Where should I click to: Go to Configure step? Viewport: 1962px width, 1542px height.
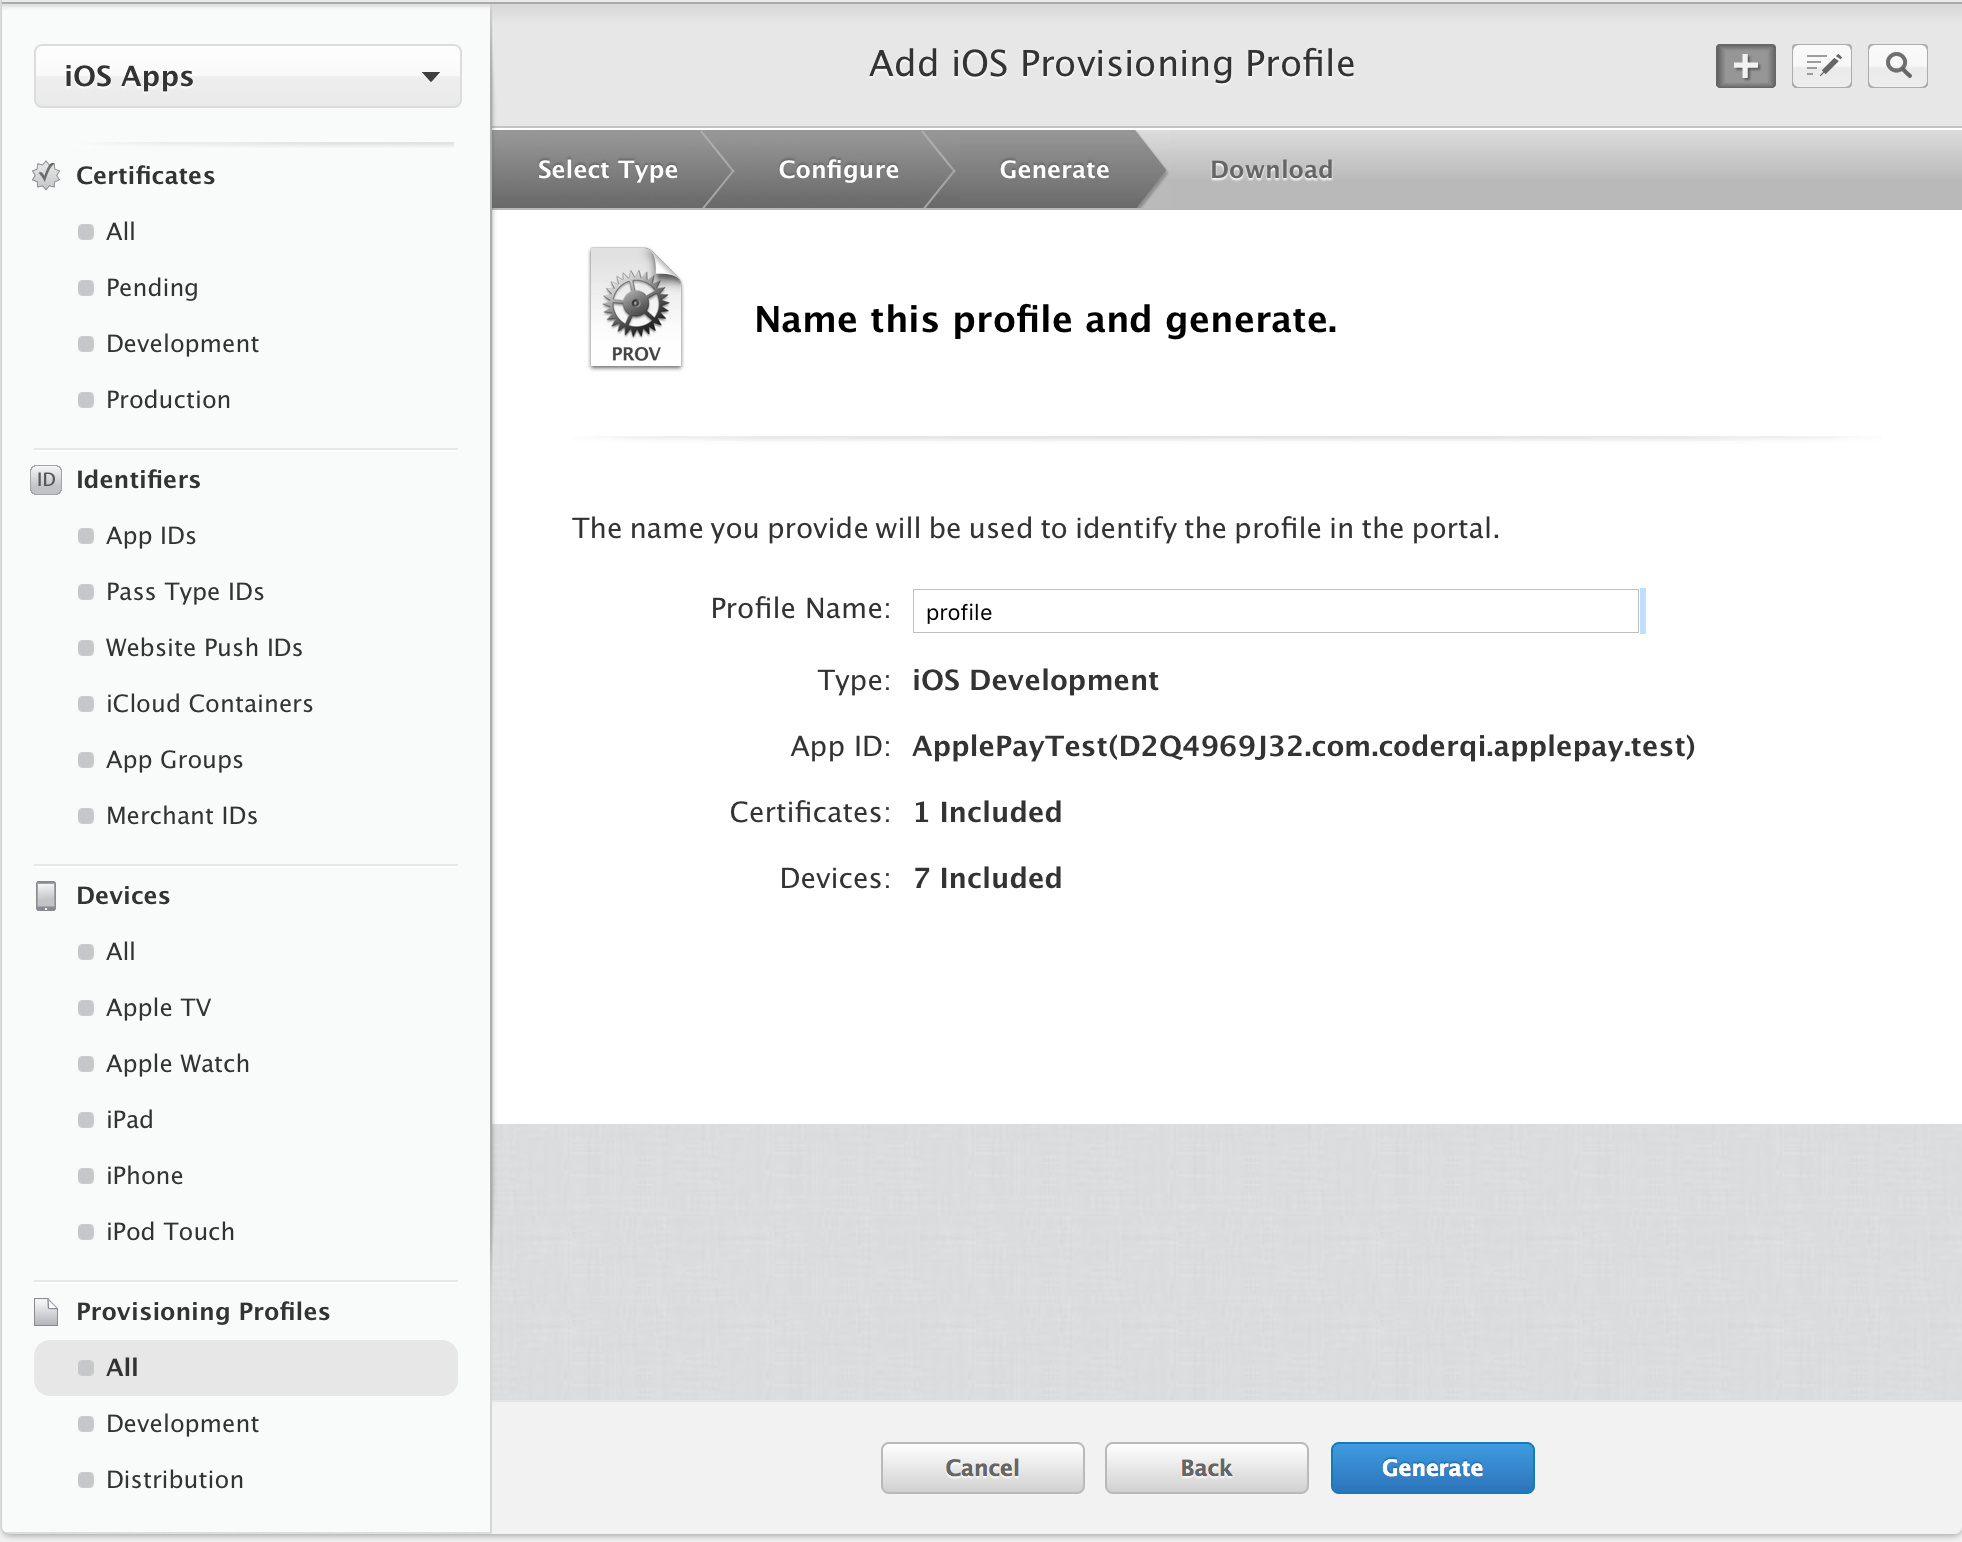(838, 169)
